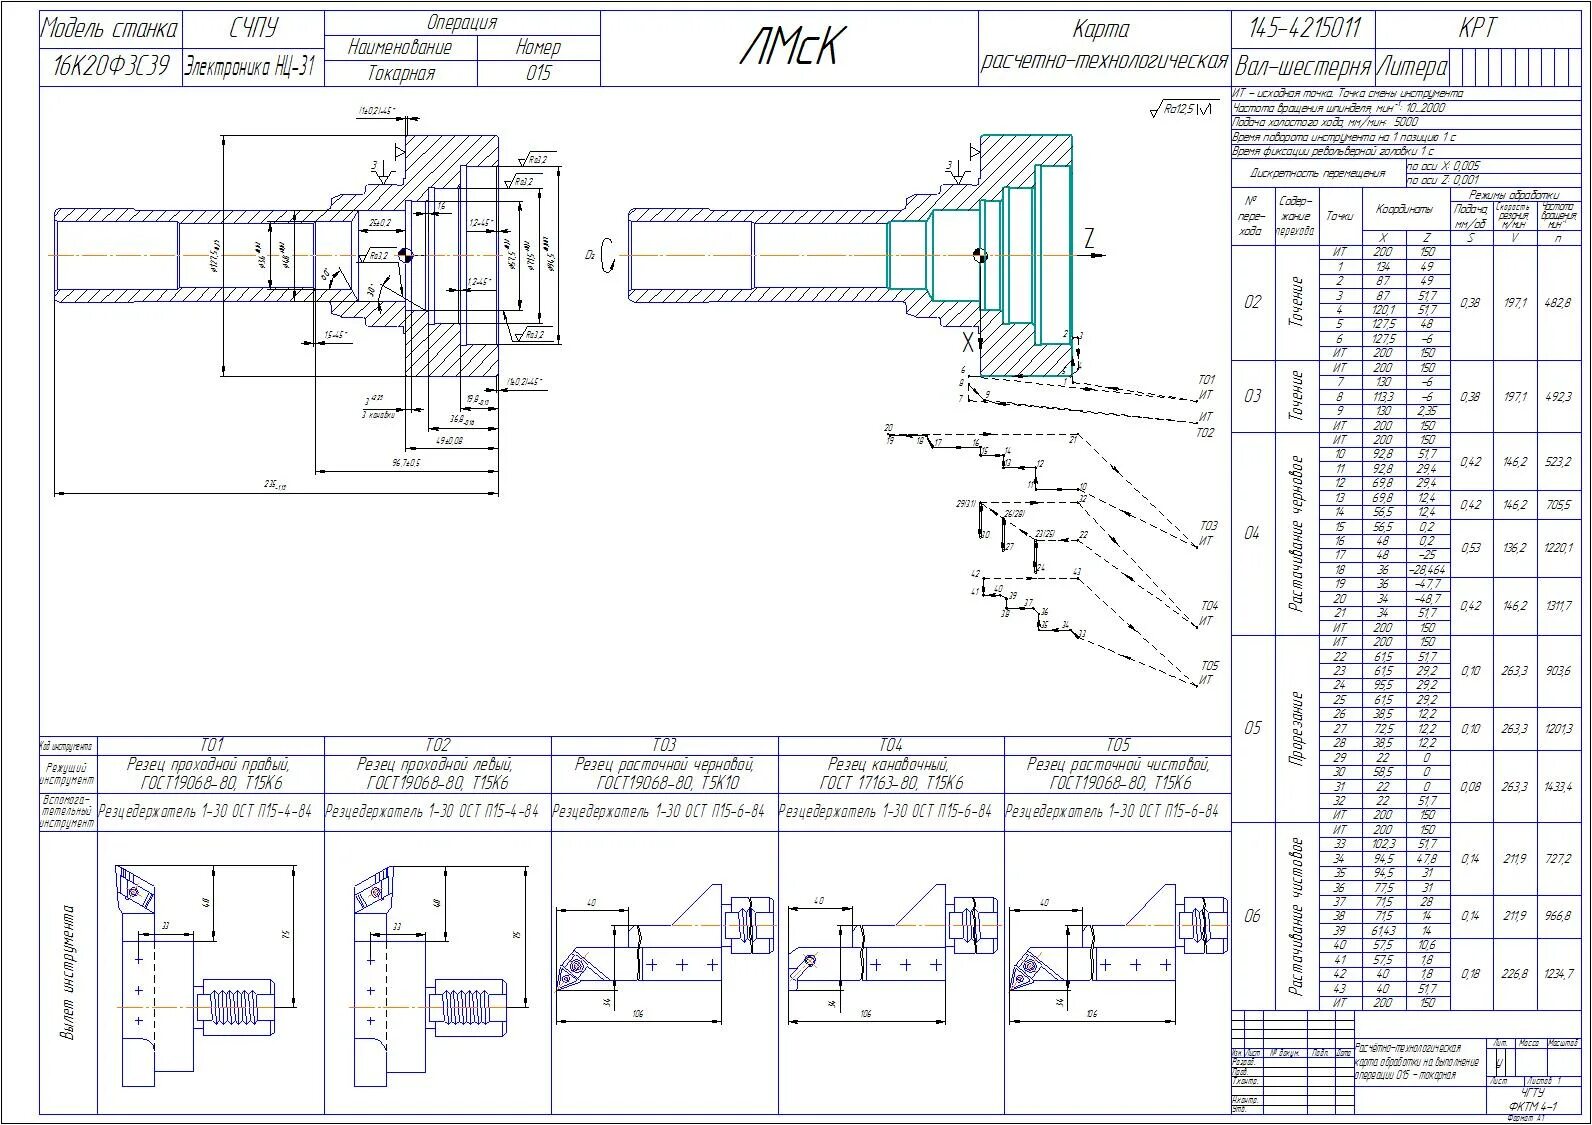This screenshot has width=1592, height=1125.
Task: Click the "КРТ" cell
Action: [x=1477, y=29]
